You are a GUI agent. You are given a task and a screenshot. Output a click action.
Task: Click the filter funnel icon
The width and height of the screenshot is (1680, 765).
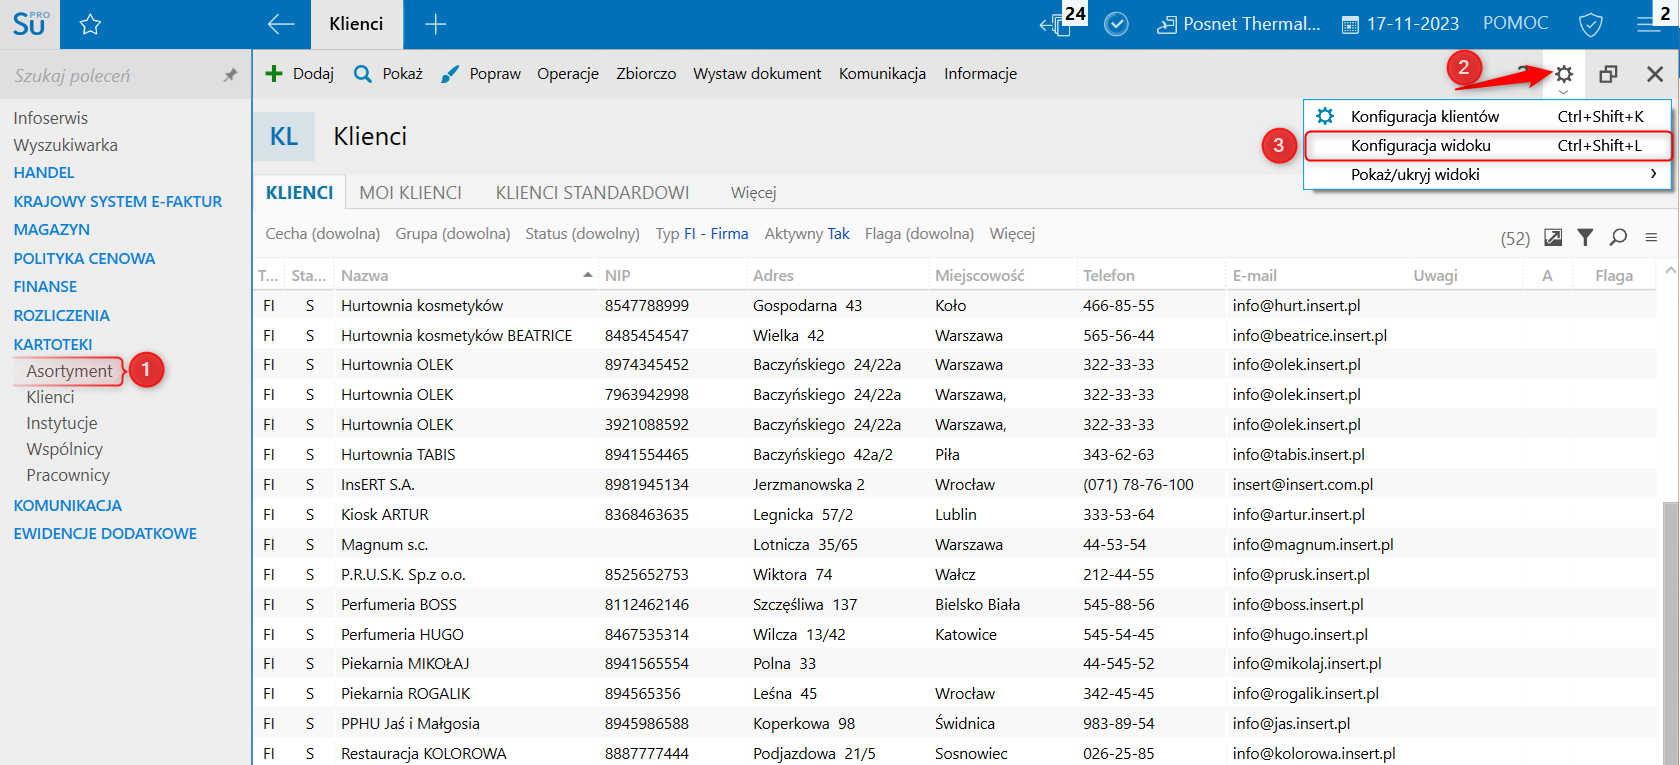1585,237
